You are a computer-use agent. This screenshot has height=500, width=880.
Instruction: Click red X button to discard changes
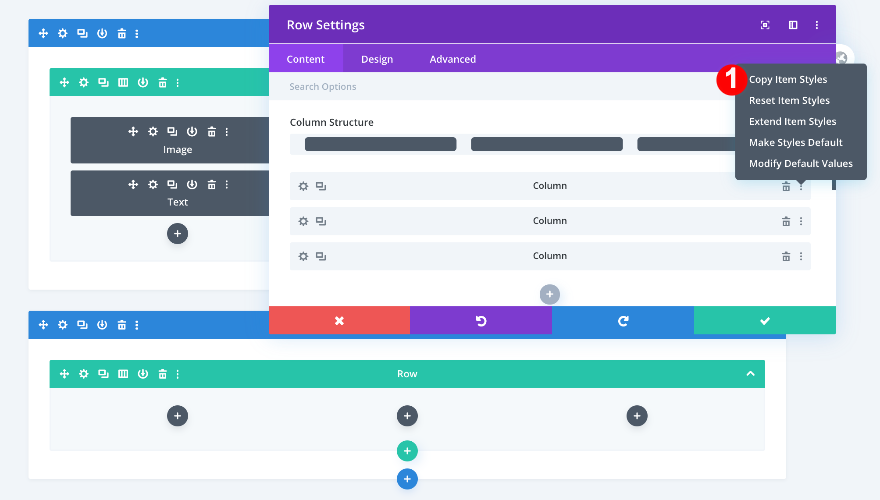pos(340,320)
